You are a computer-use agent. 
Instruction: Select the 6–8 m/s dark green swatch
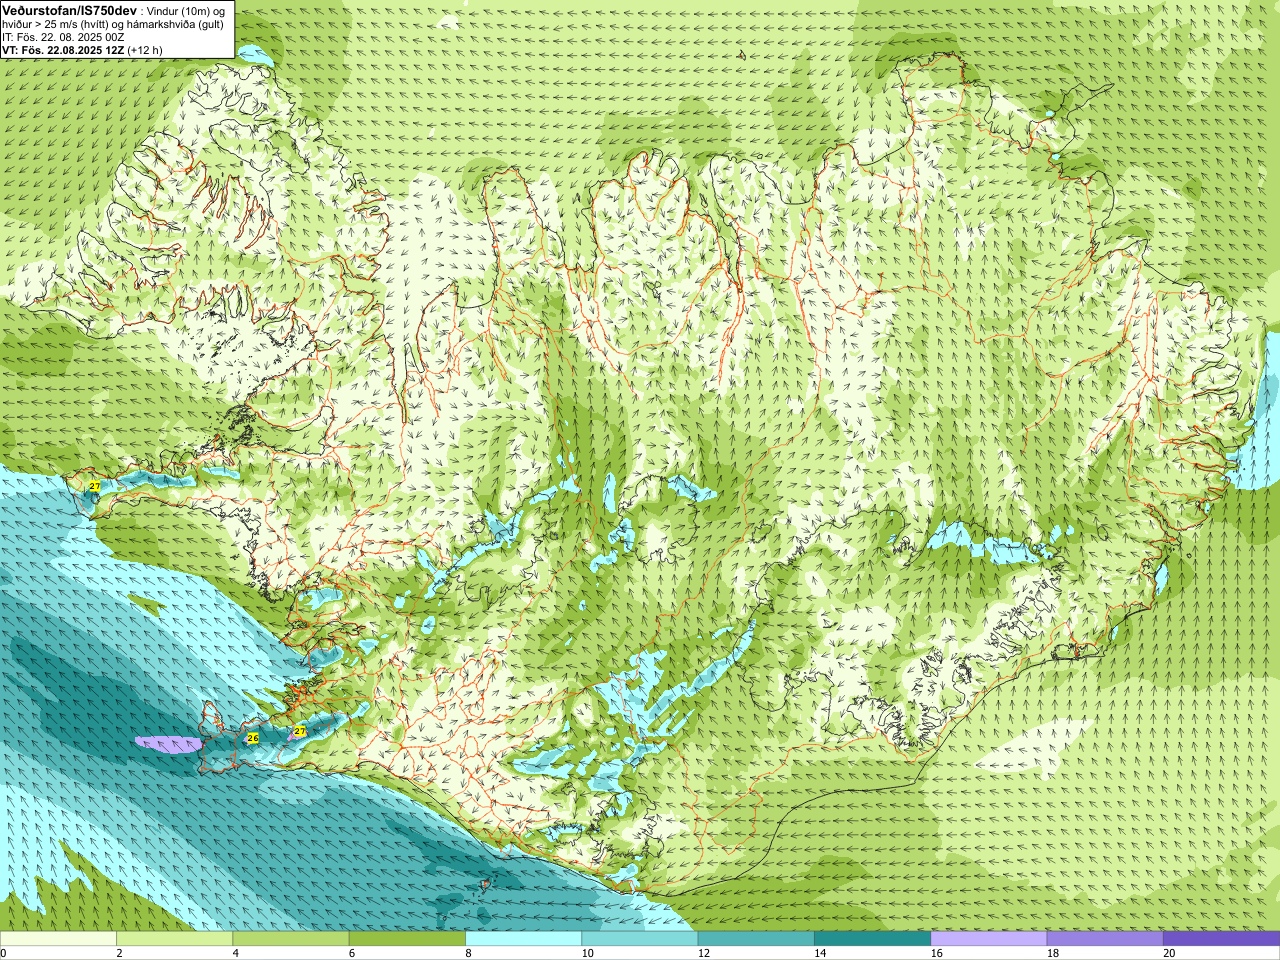pos(407,939)
